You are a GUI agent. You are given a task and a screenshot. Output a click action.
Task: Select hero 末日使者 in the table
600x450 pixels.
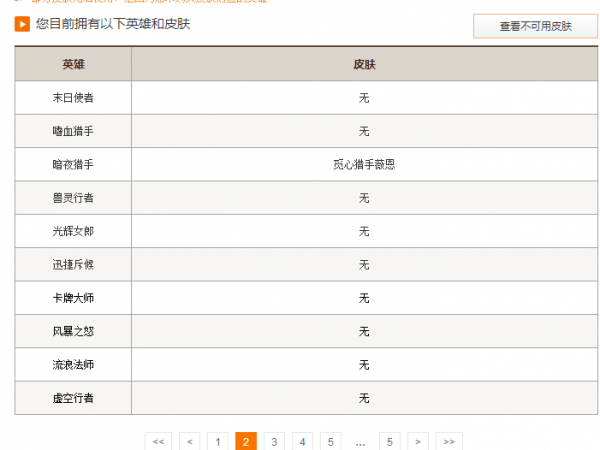(73, 98)
